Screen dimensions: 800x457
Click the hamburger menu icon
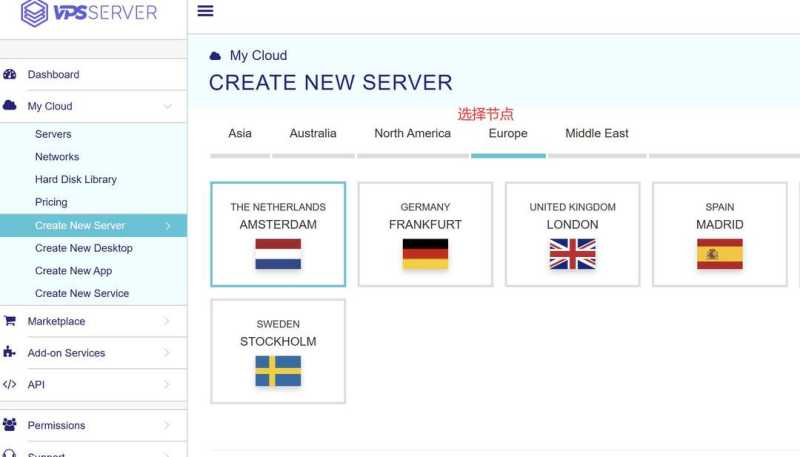tap(205, 11)
